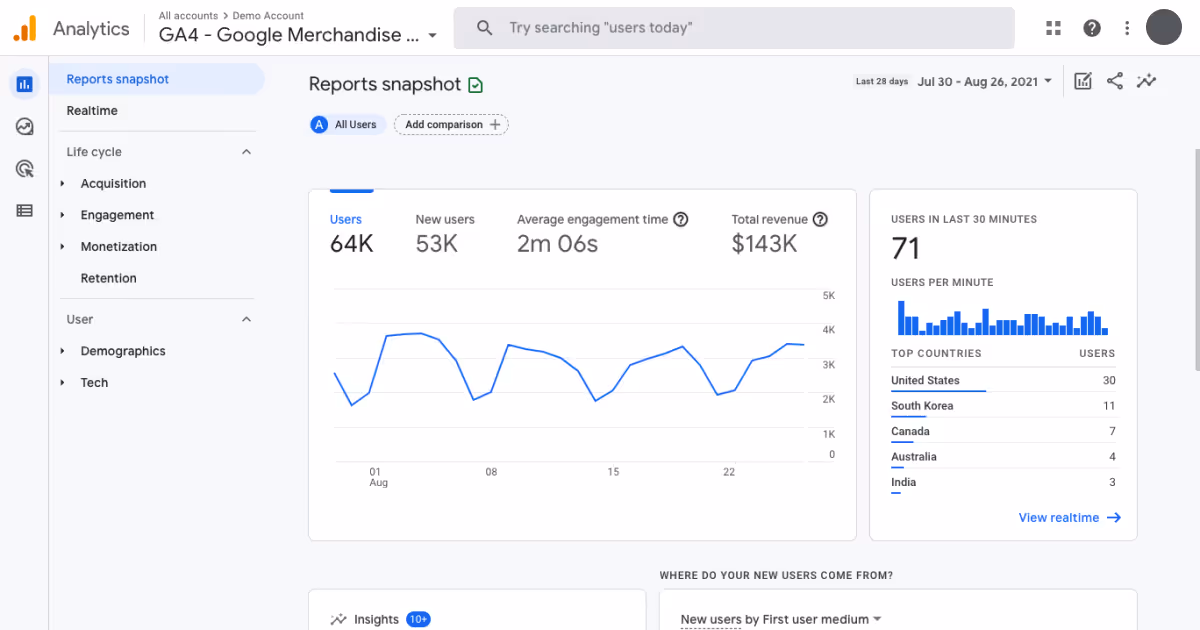The width and height of the screenshot is (1200, 630).
Task: Click the South Korea country row
Action: click(x=1003, y=406)
